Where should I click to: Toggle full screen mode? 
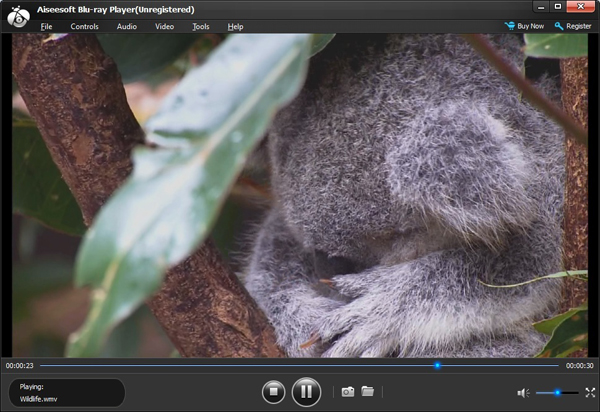(x=590, y=393)
